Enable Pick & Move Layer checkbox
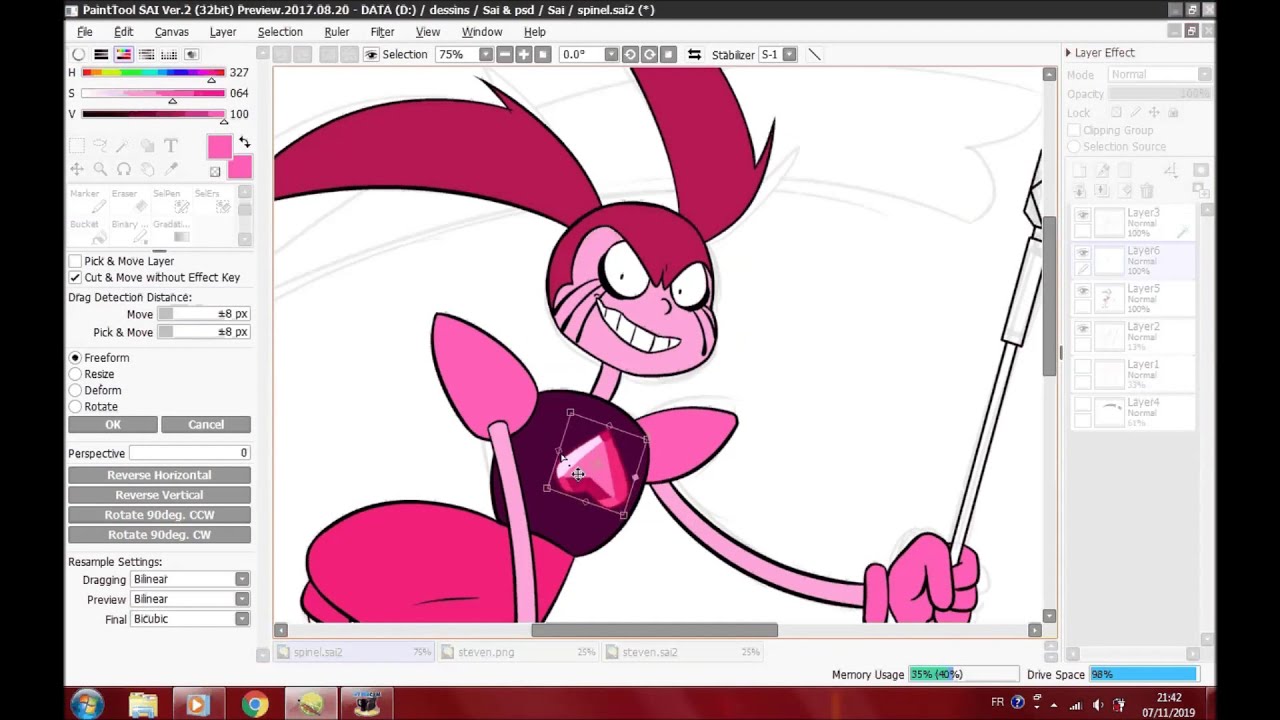The image size is (1280, 720). coord(75,261)
